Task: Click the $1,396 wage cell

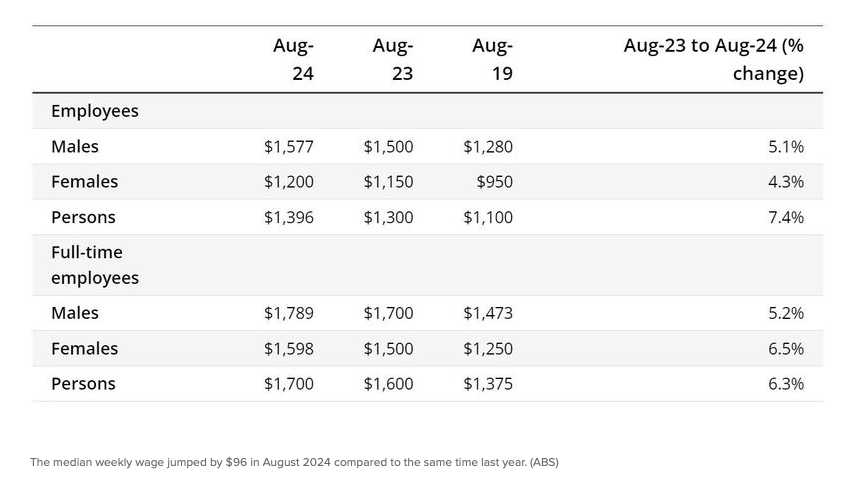Action: click(x=289, y=217)
